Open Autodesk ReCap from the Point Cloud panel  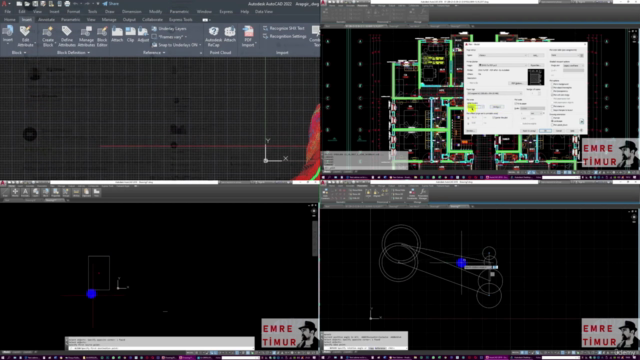click(213, 36)
